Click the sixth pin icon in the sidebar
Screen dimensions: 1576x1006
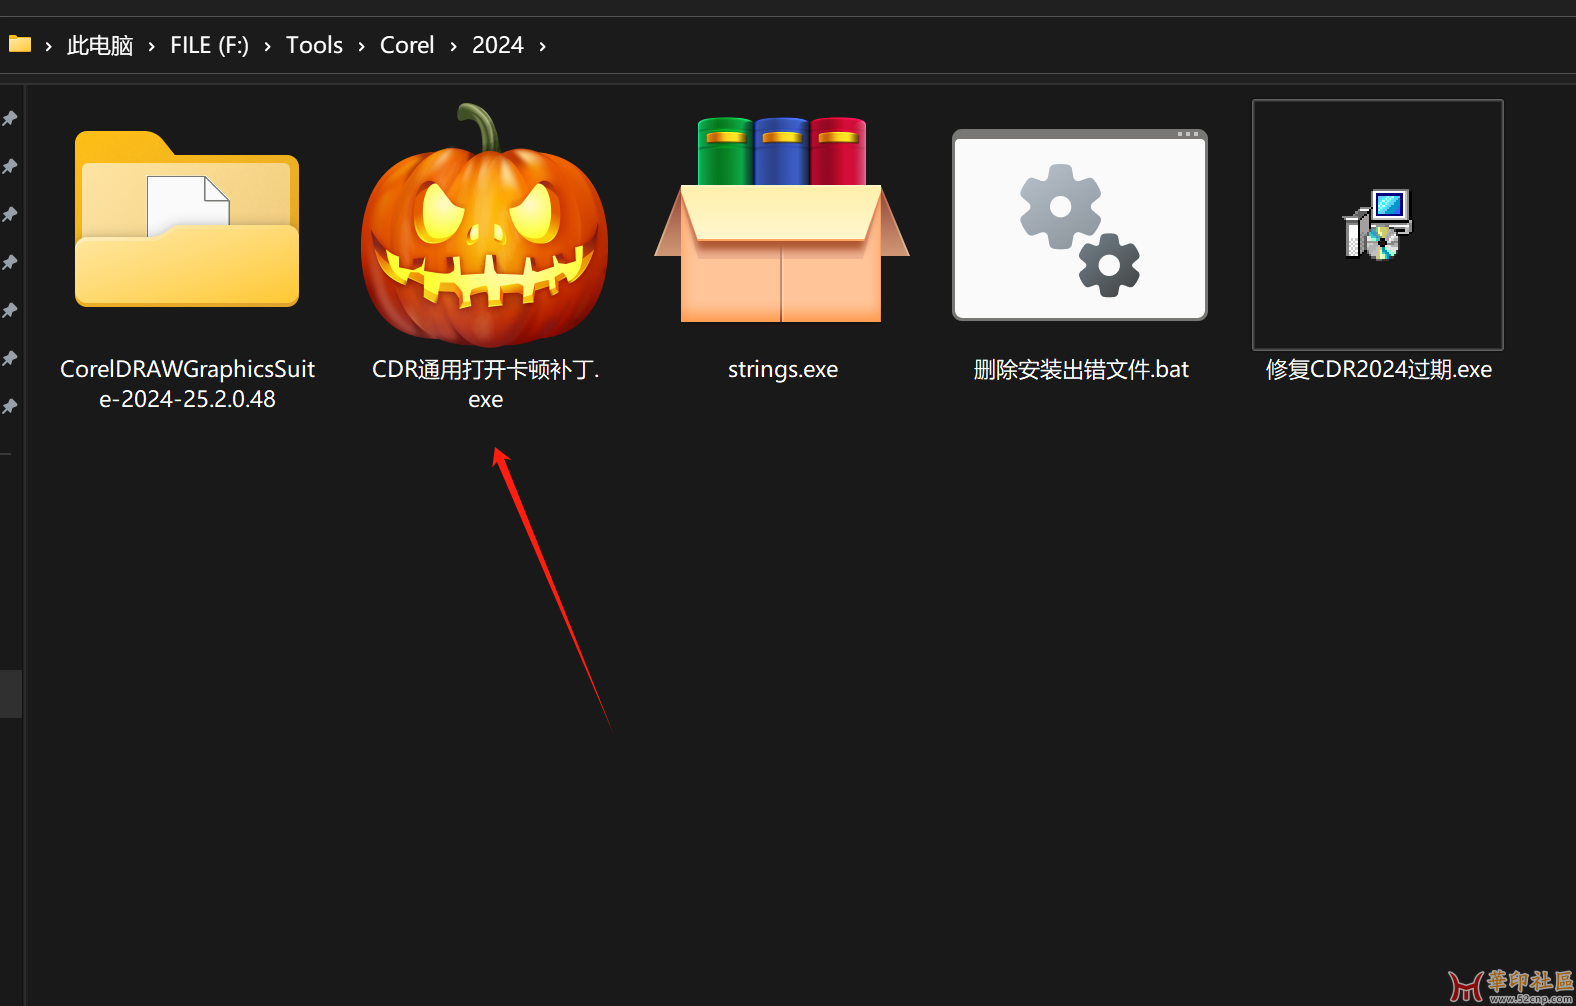(10, 358)
